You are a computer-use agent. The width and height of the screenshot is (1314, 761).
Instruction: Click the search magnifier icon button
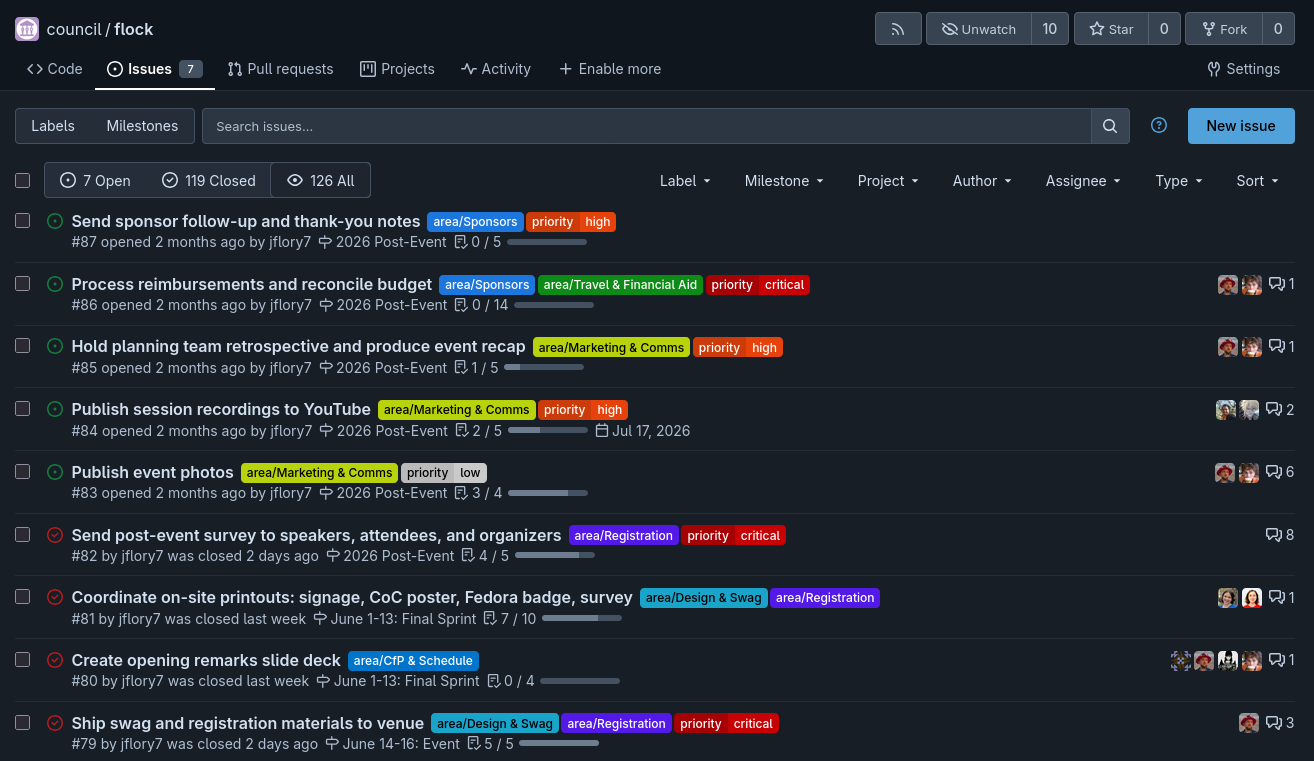(1110, 126)
